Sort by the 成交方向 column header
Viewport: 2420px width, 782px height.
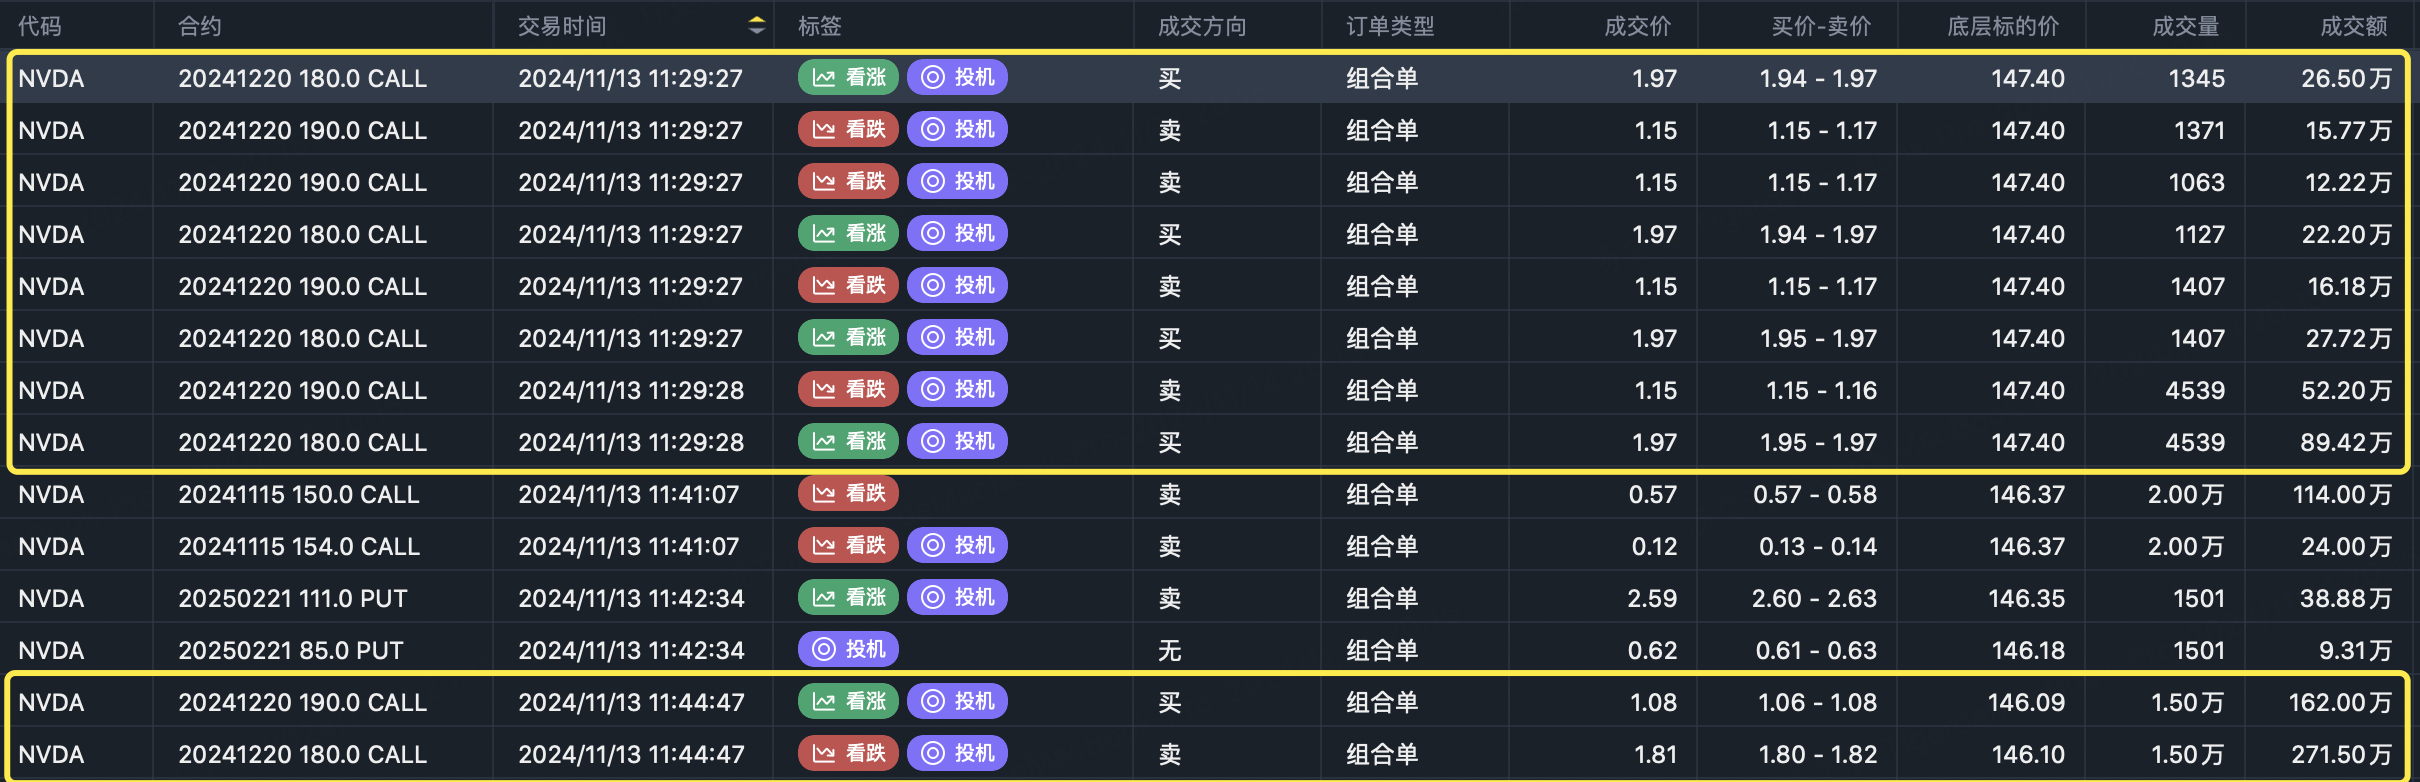click(x=1202, y=26)
